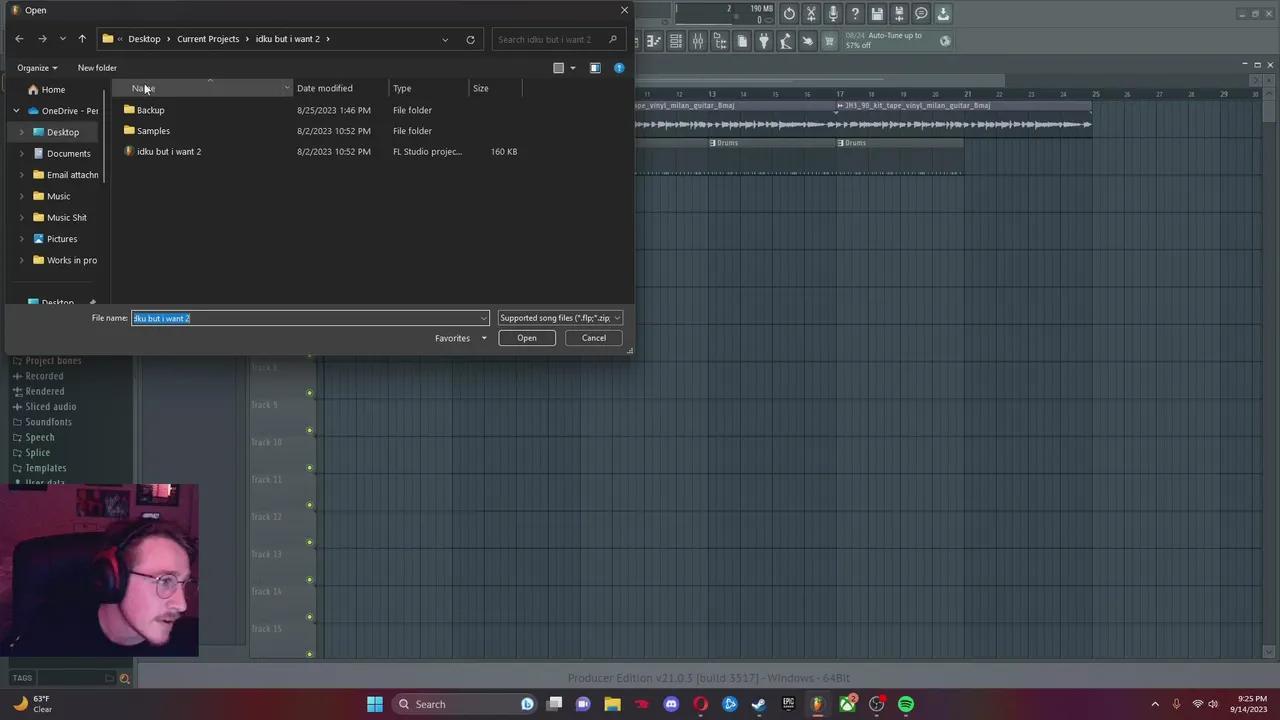
Task: Toggle the preview pane icon in dialog
Action: coord(595,68)
